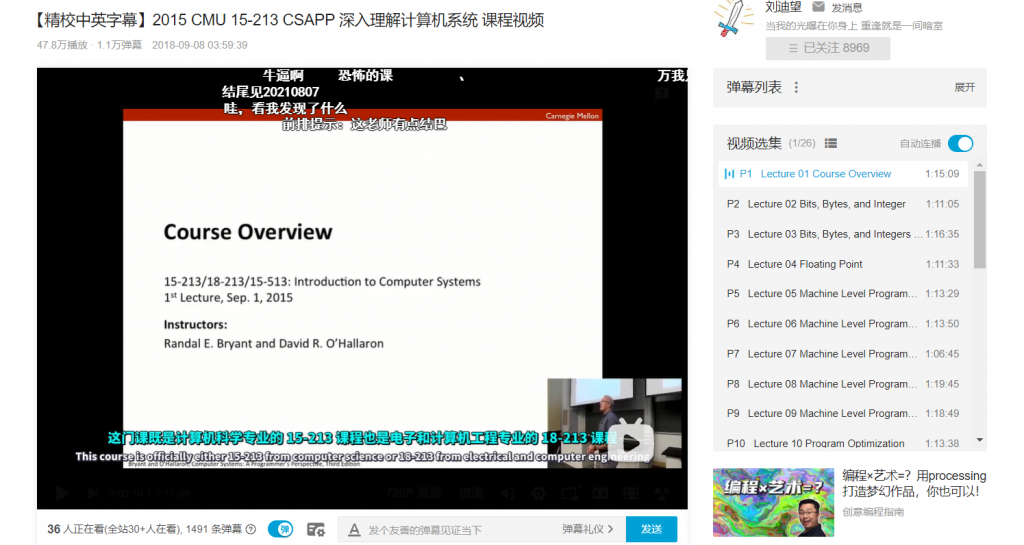Toggle follow state via 已关注 button
Image resolution: width=1024 pixels, height=545 pixels.
pos(828,48)
